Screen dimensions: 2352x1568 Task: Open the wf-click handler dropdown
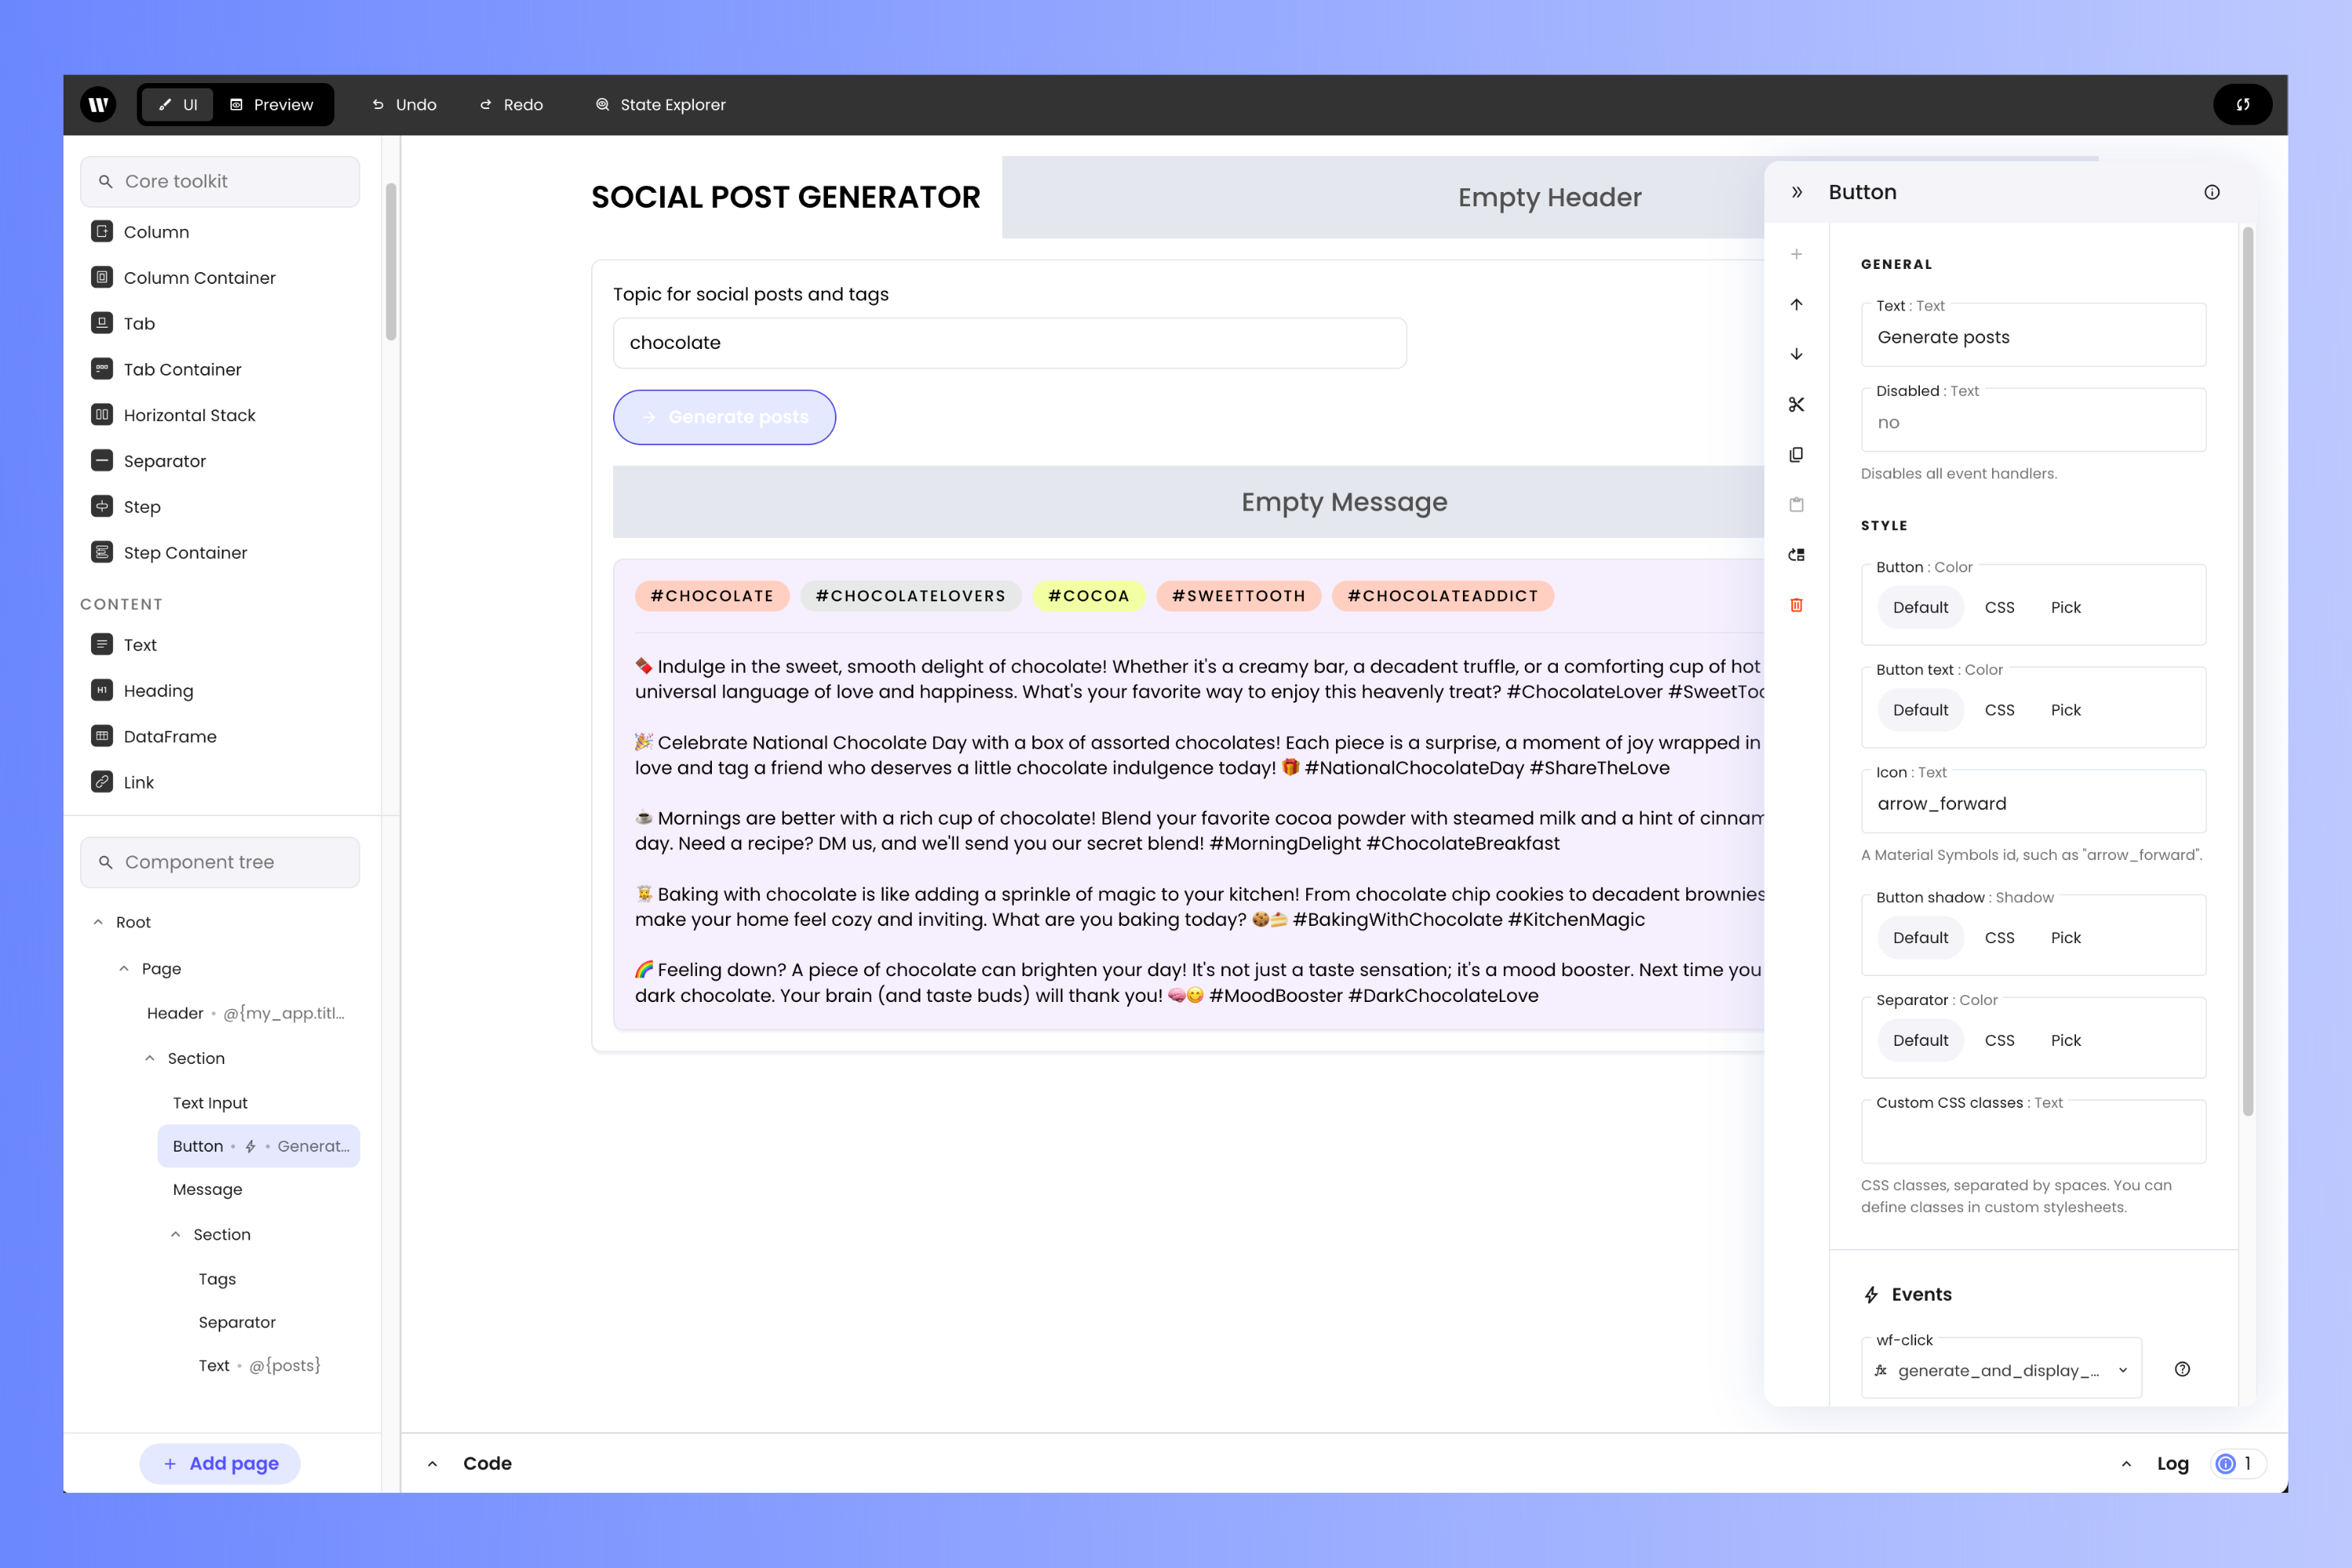point(2001,1369)
